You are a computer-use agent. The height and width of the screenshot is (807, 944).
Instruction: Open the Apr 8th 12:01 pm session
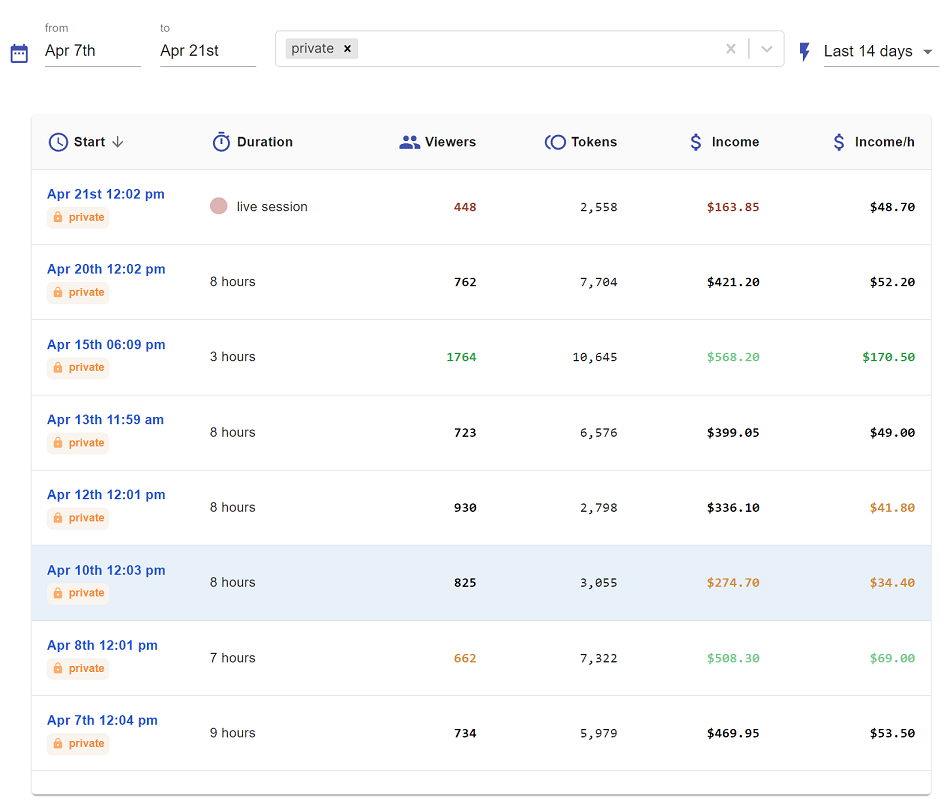102,645
